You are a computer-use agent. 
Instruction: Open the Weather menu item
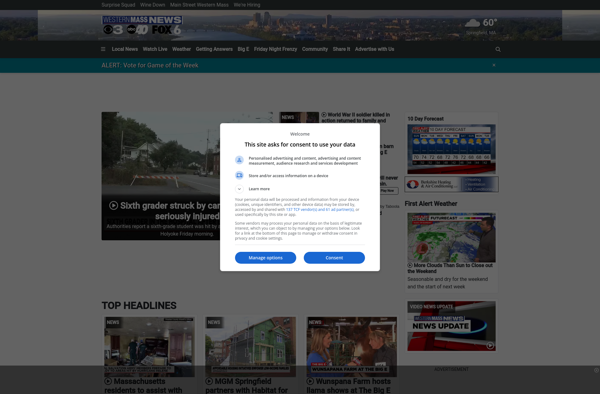click(181, 49)
